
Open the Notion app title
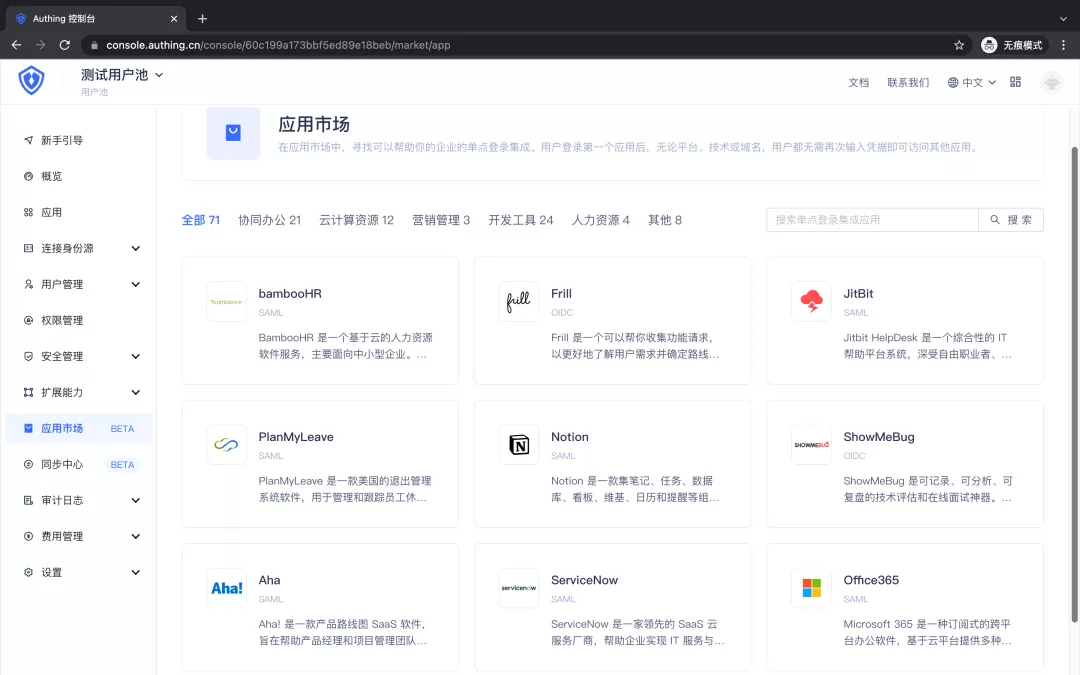(570, 437)
